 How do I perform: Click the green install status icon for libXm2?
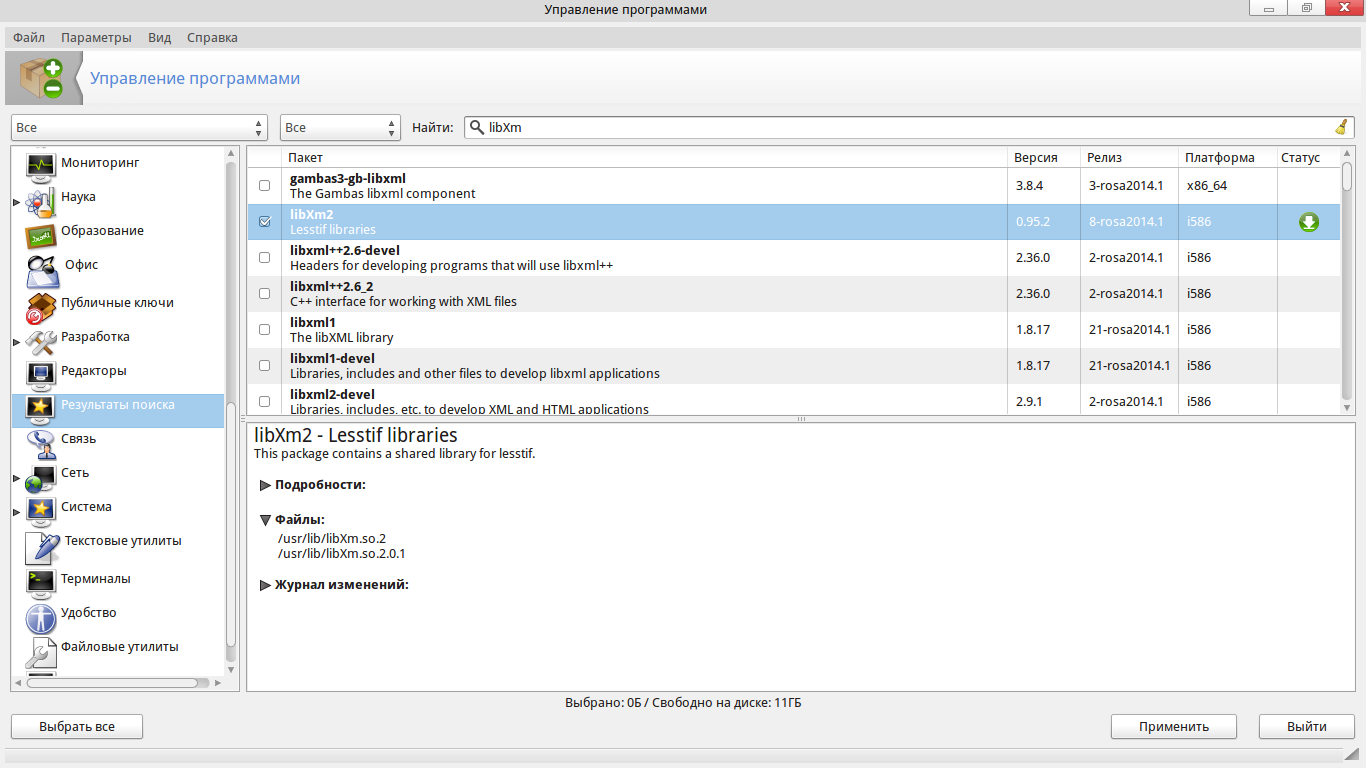1309,222
